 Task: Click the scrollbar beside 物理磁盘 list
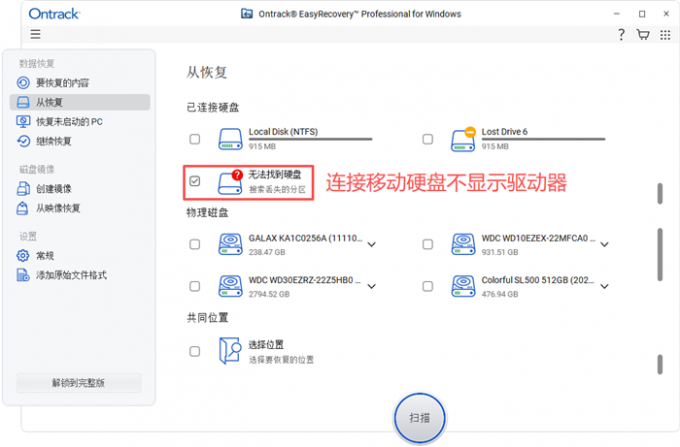coord(660,254)
